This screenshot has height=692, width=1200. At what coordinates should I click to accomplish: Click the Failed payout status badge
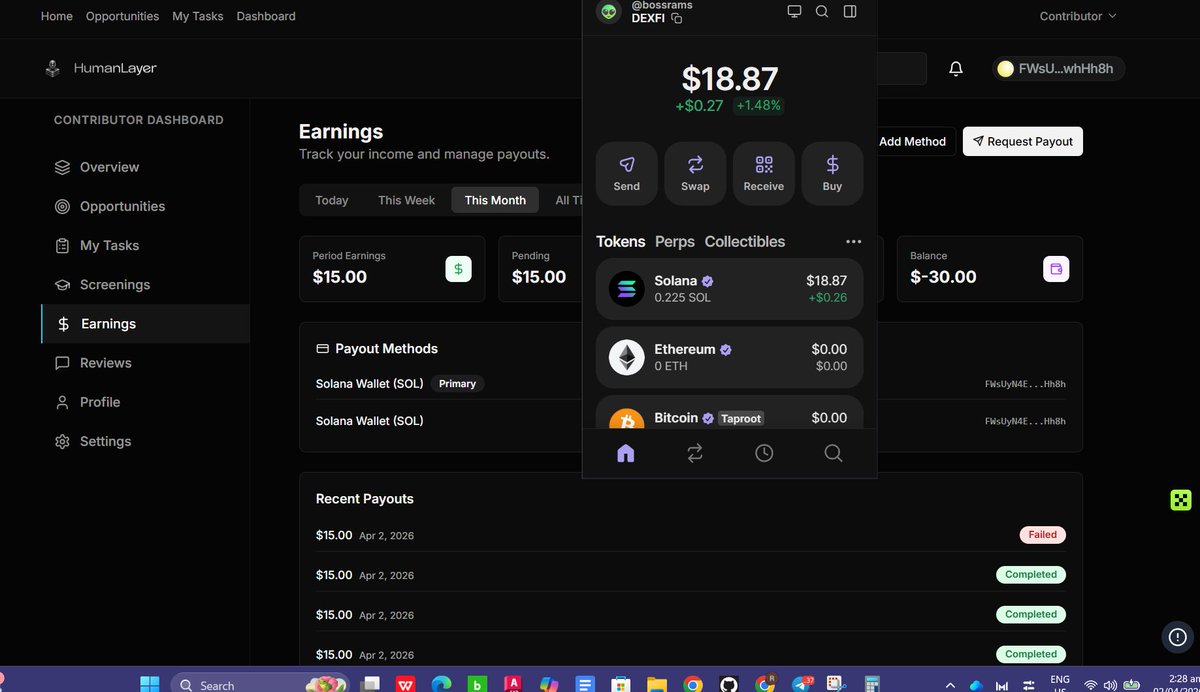click(1043, 535)
